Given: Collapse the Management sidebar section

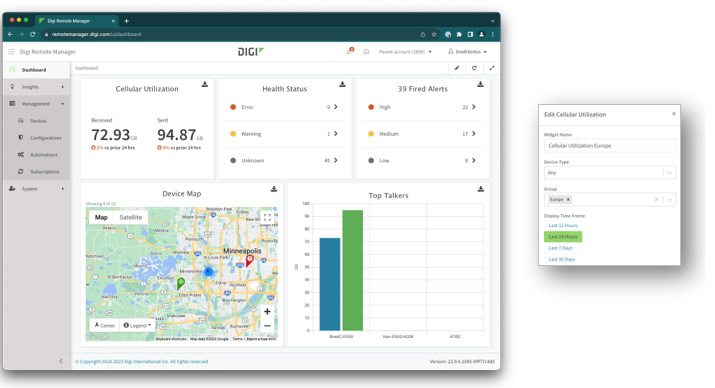Looking at the screenshot, I should click(x=36, y=104).
